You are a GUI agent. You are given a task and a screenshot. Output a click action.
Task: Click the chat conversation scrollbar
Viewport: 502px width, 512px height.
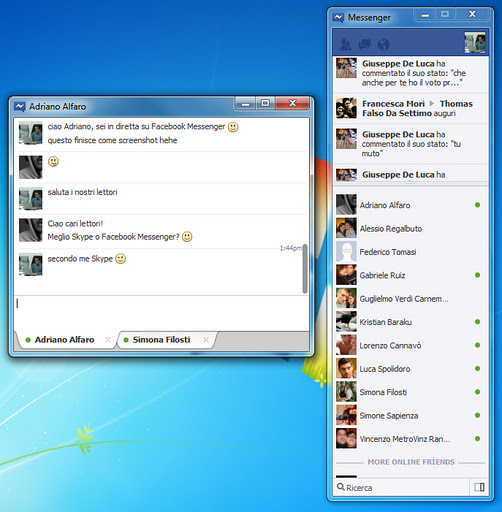(x=305, y=269)
